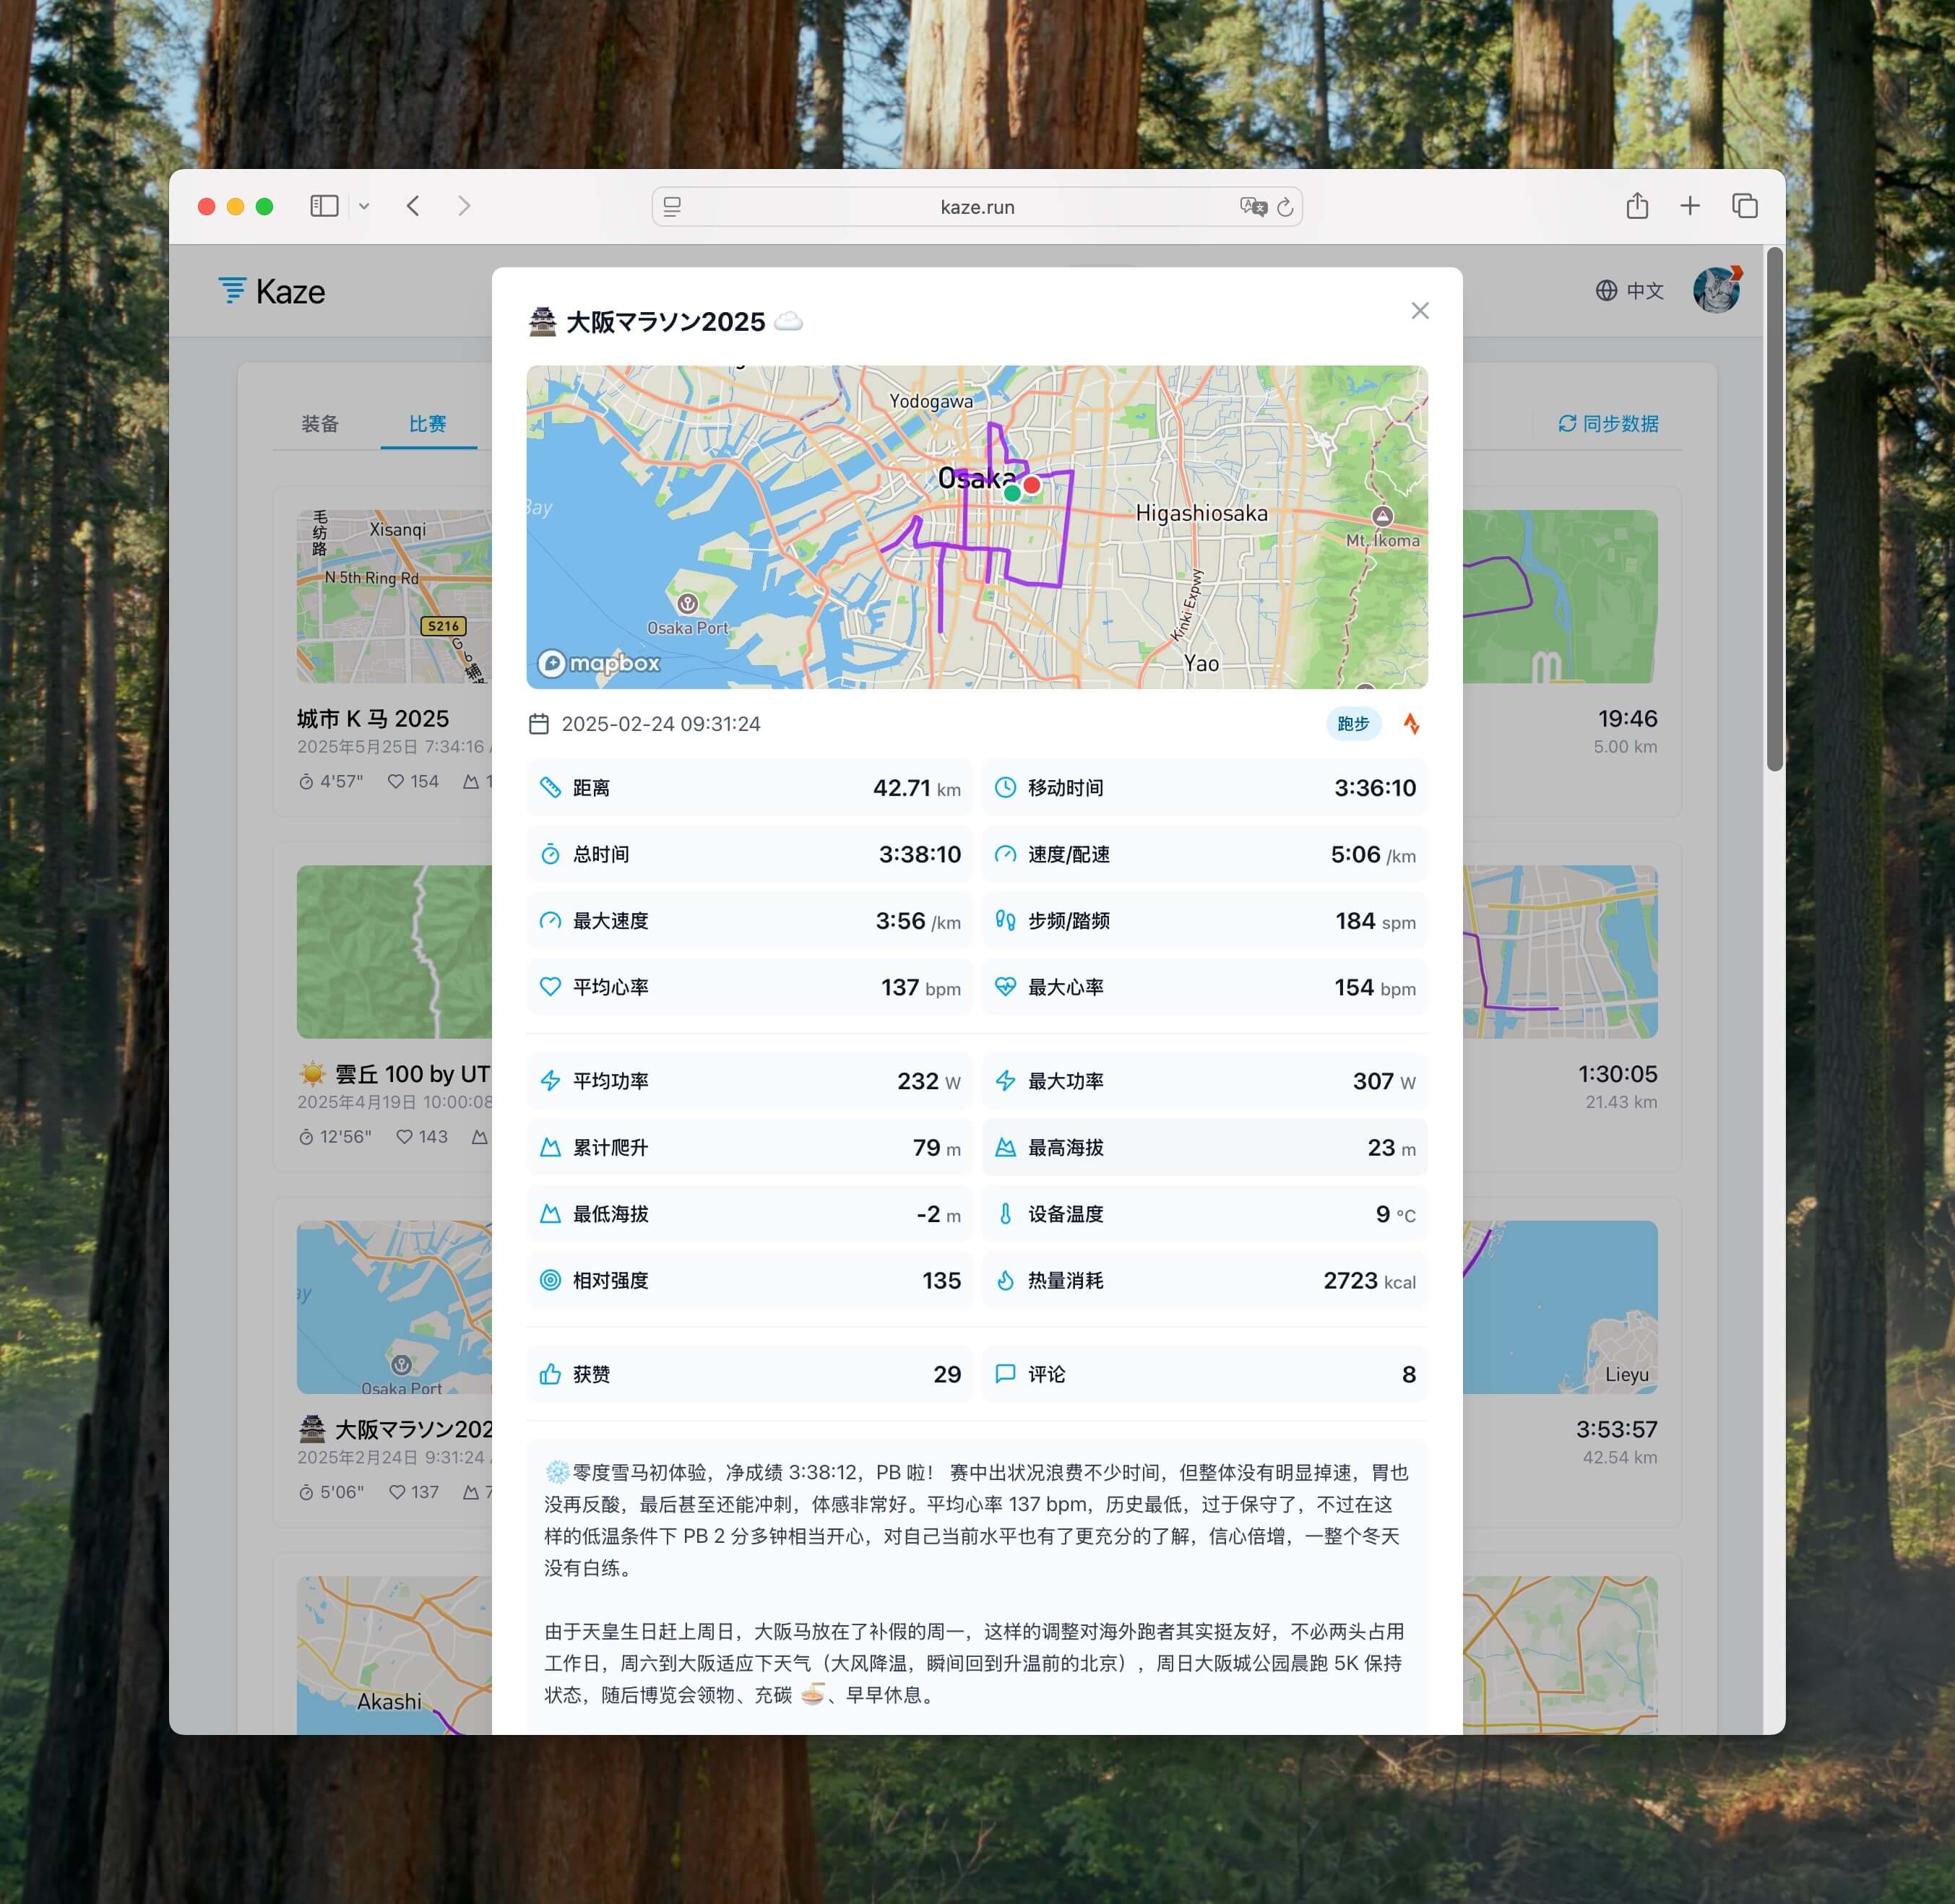This screenshot has height=1904, width=1955.
Task: Click the Safari share icon
Action: 1637,206
